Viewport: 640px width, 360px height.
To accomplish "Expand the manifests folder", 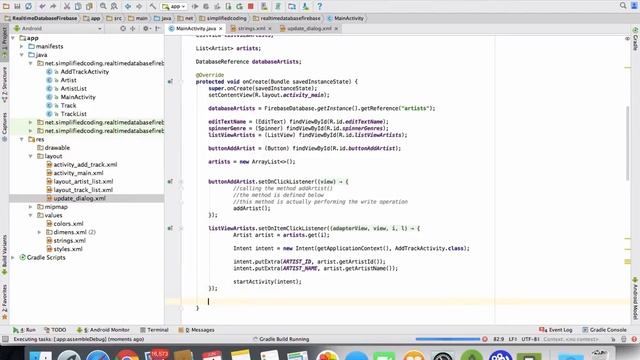I will 22,47.
